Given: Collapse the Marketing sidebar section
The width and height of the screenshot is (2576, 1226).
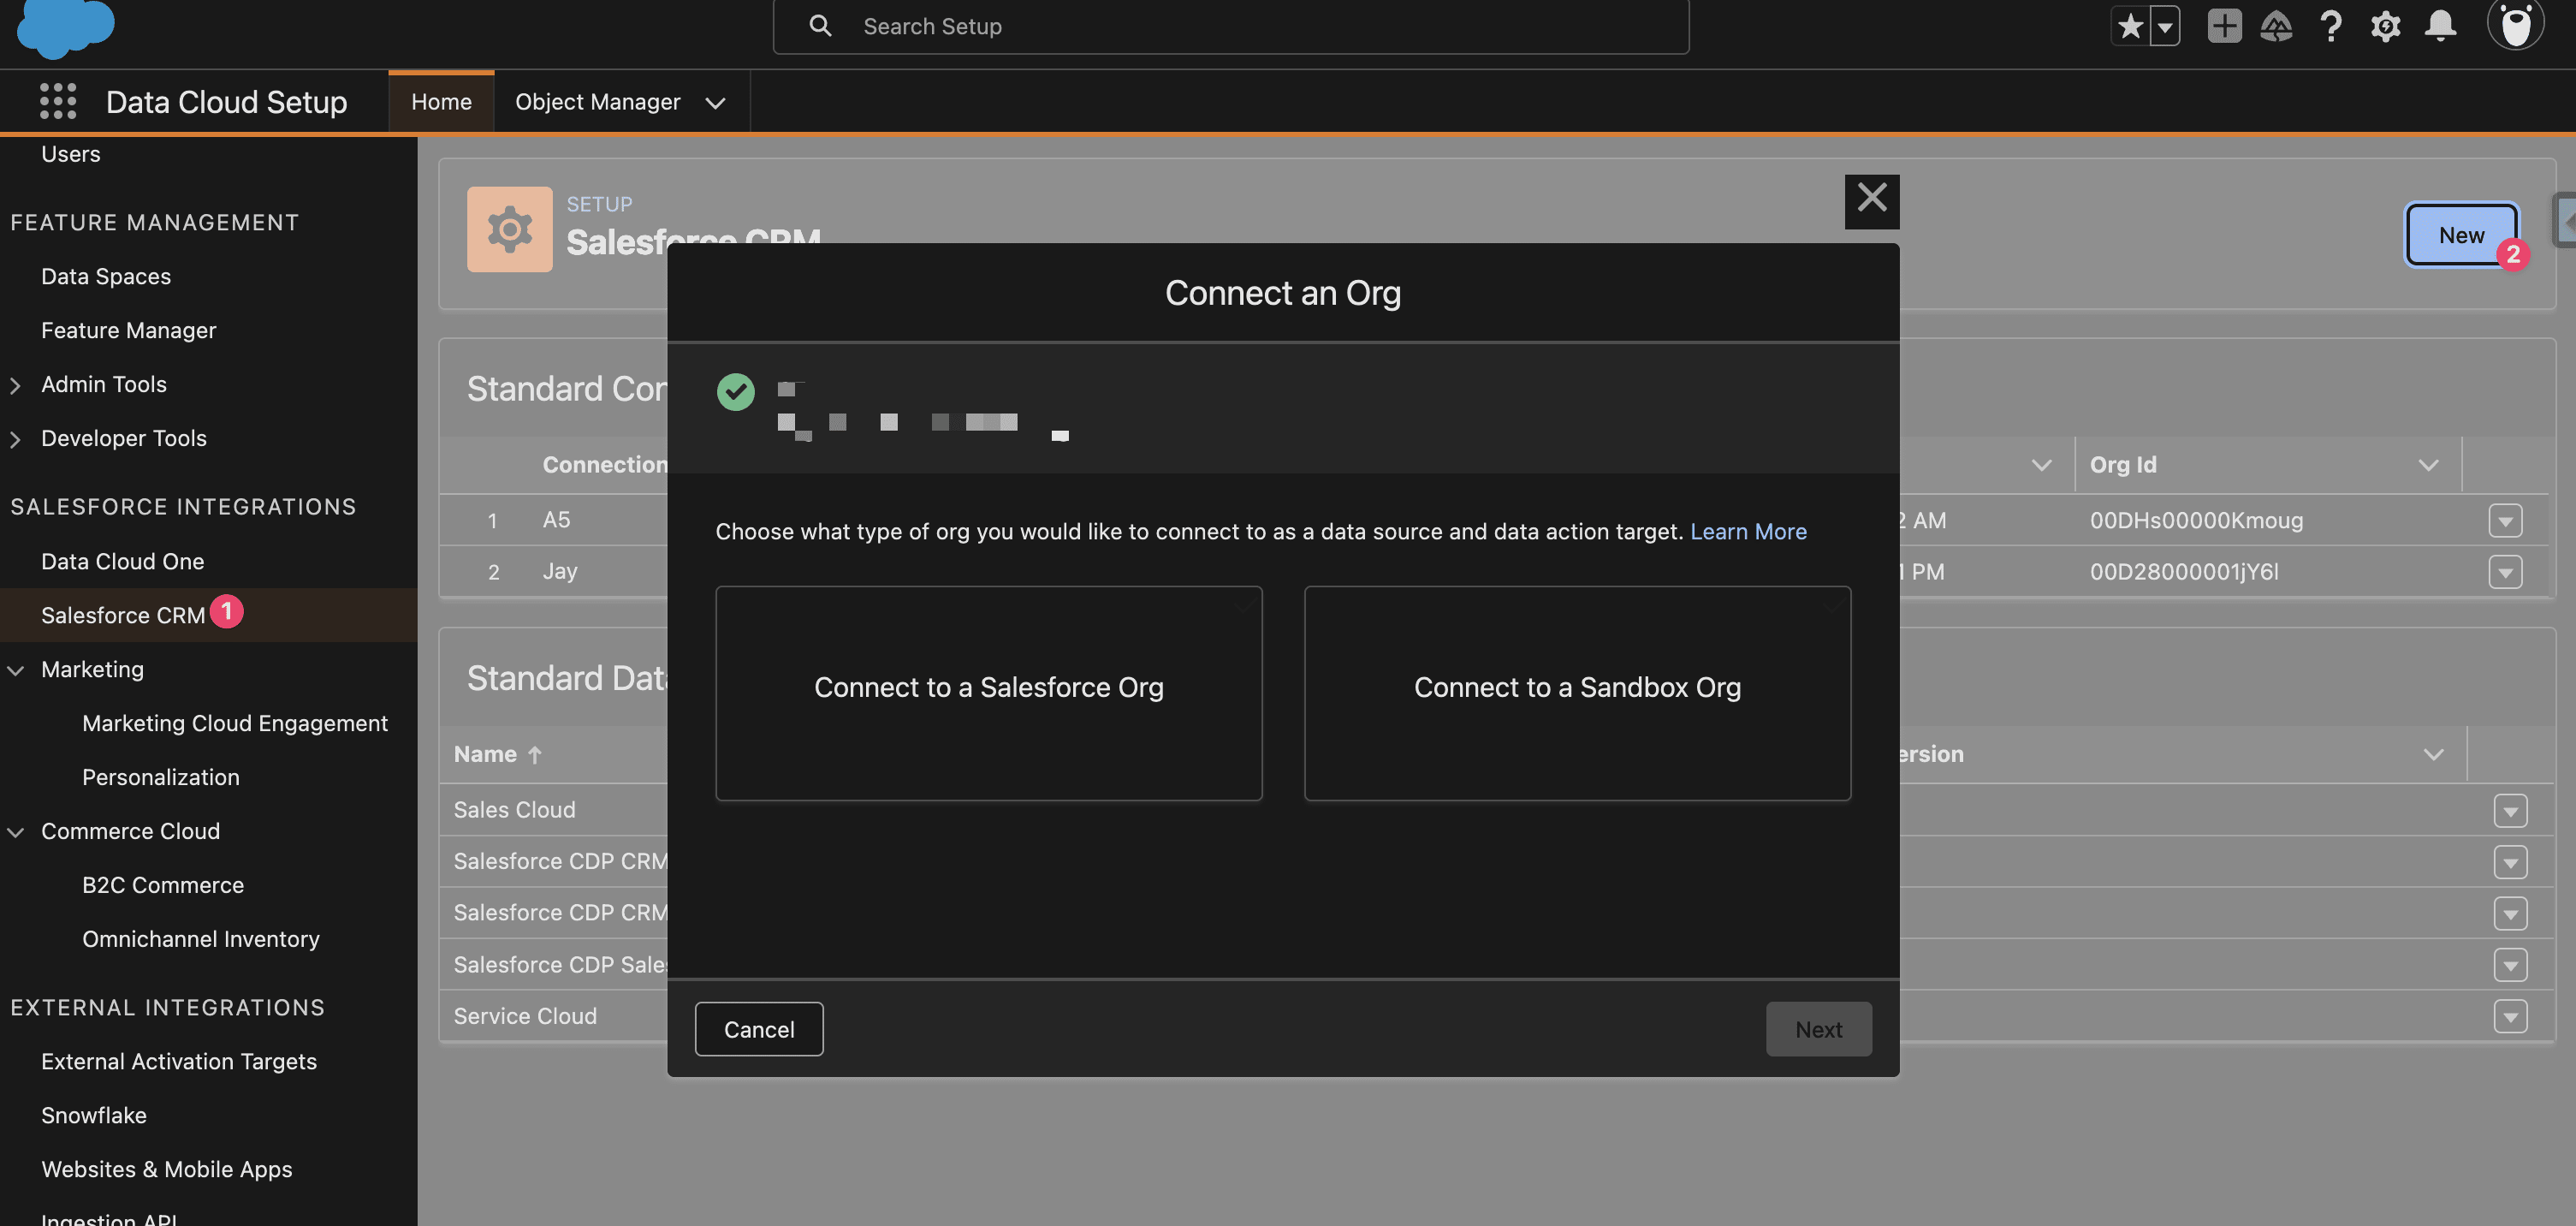Looking at the screenshot, I should [15, 670].
